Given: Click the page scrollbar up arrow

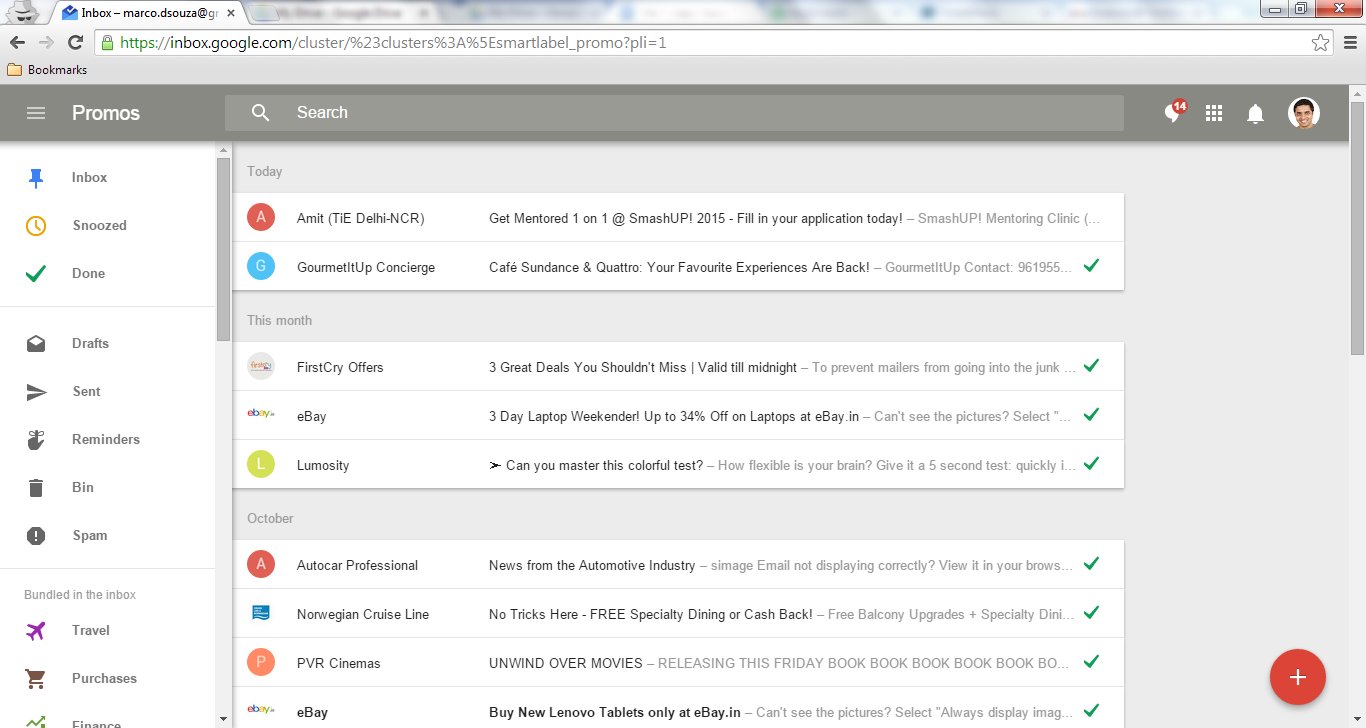Looking at the screenshot, I should click(x=1357, y=92).
